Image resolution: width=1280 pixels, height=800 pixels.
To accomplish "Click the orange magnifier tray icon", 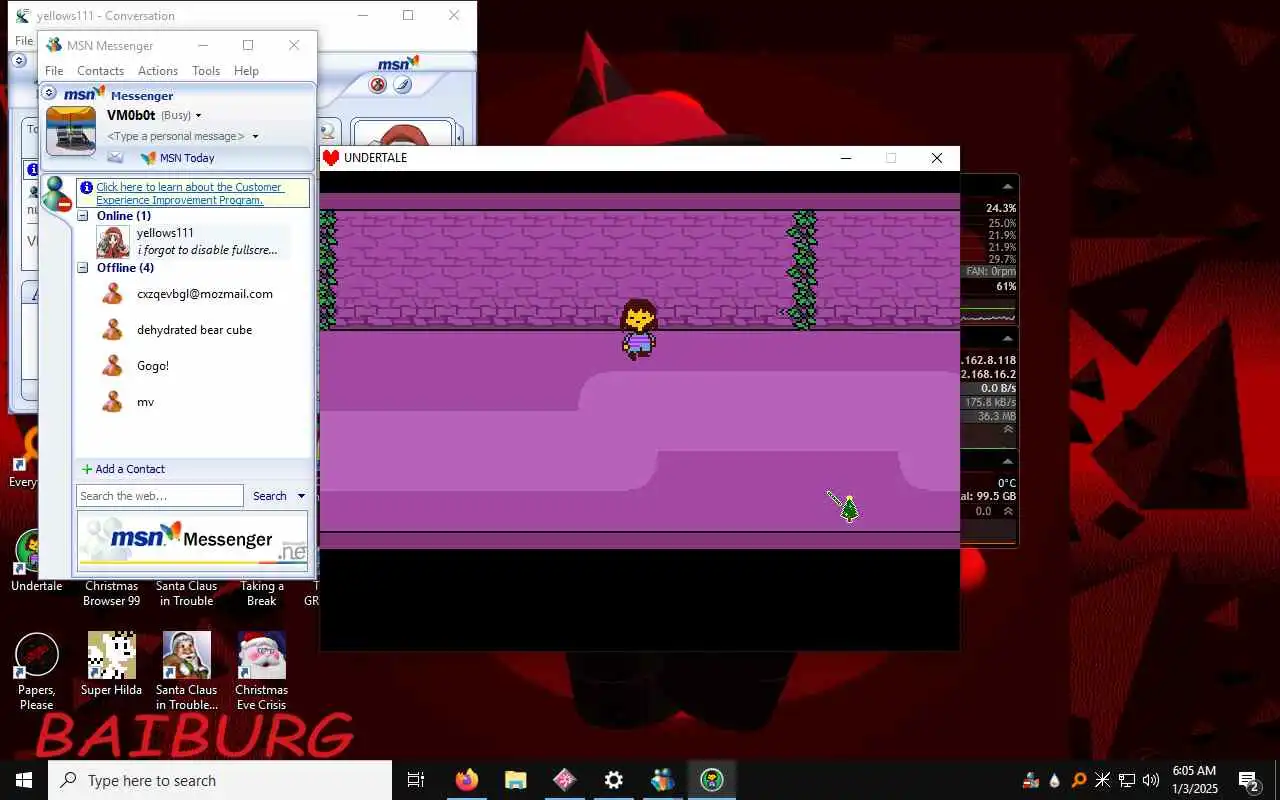I will [1079, 780].
